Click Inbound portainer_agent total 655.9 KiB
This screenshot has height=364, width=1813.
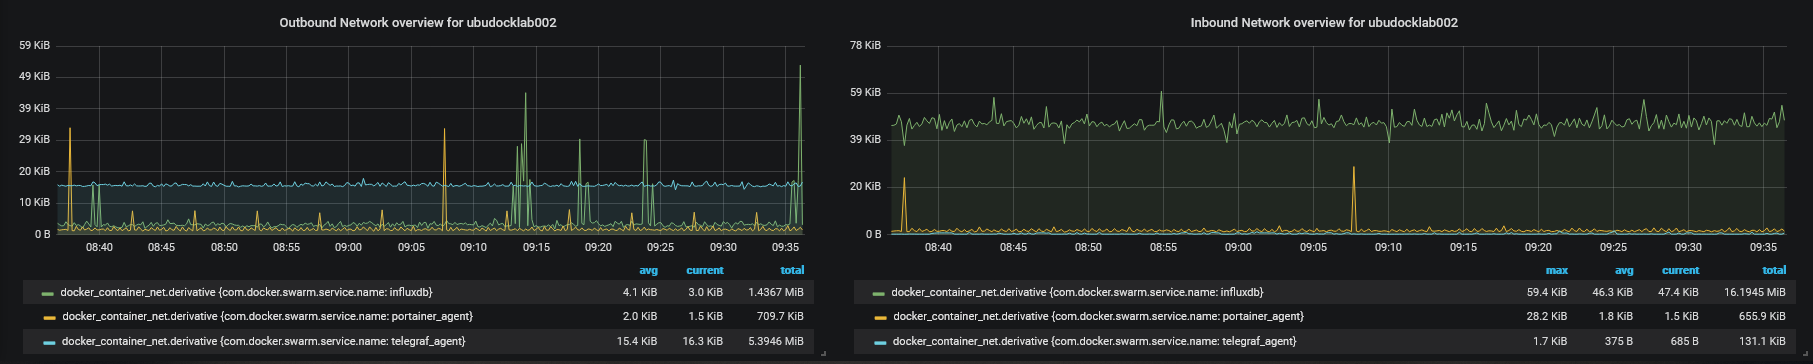point(1762,316)
